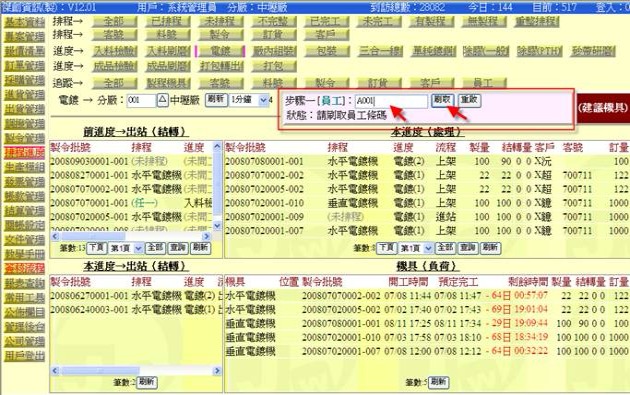Click the 刷取 button next to the employee field
630x395 pixels.
[x=443, y=100]
